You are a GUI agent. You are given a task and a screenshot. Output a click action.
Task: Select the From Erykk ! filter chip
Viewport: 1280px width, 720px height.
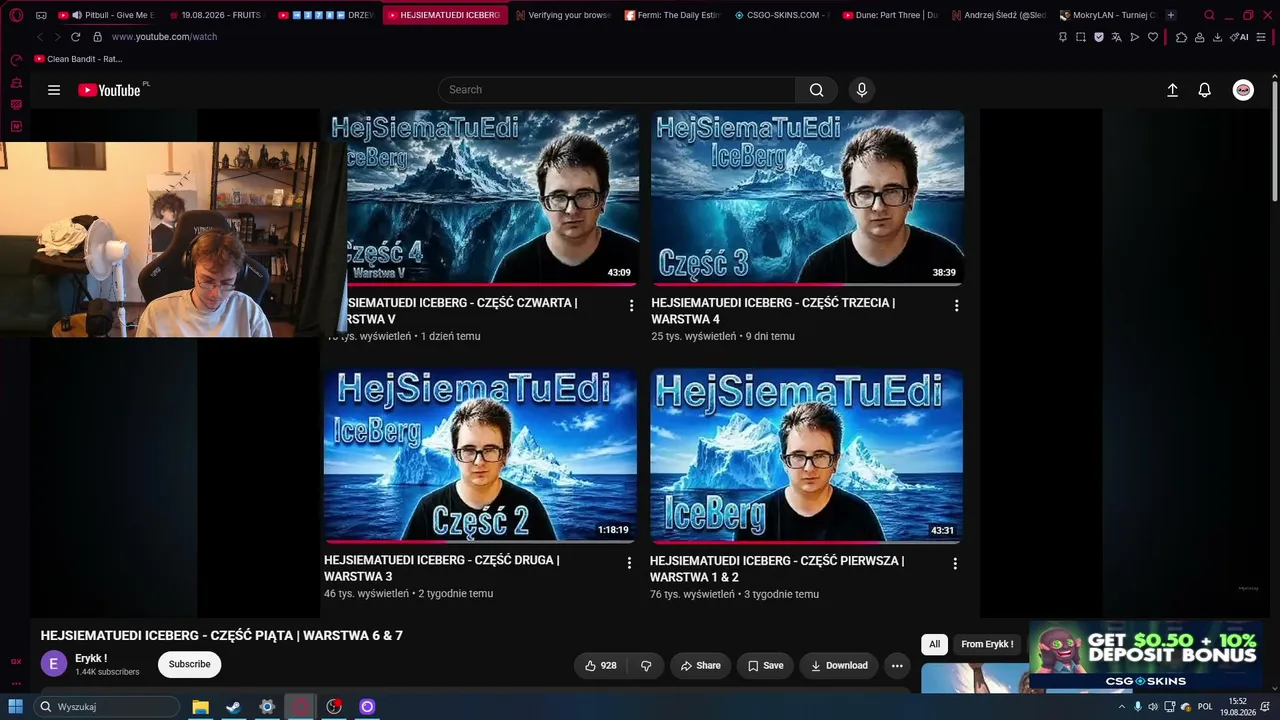pos(987,644)
